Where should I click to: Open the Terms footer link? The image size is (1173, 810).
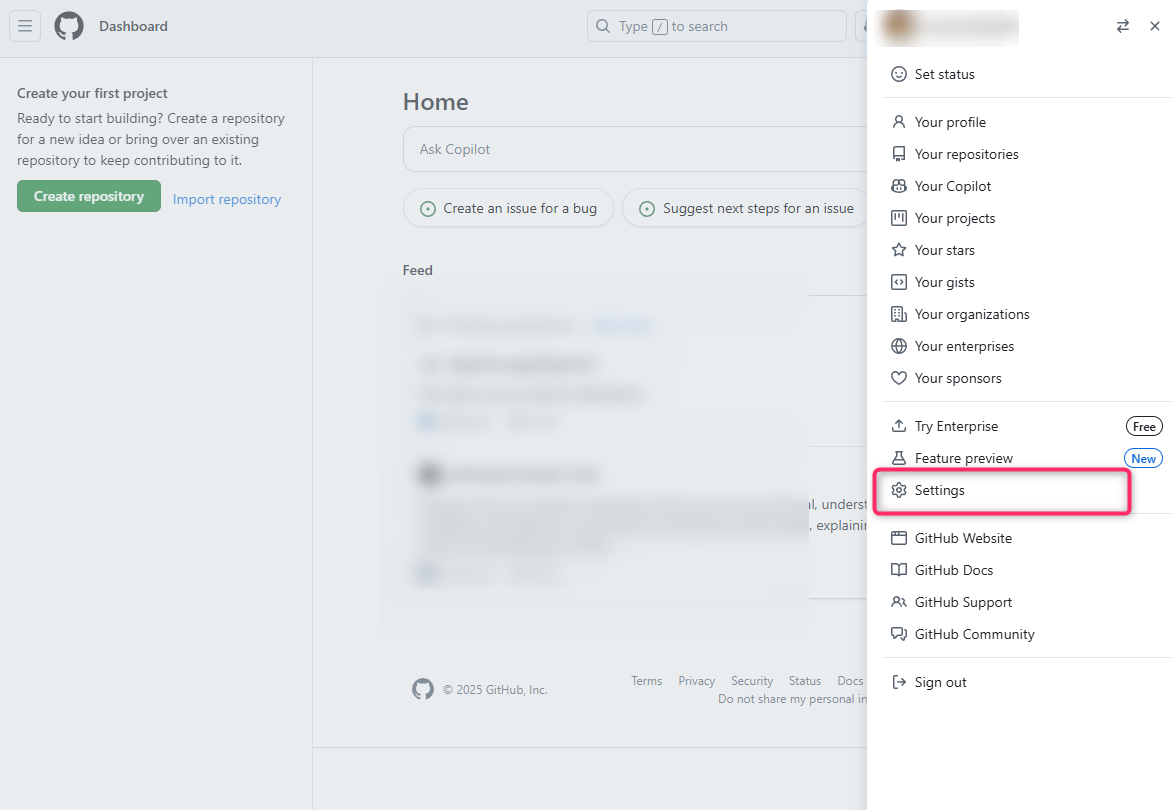click(646, 681)
